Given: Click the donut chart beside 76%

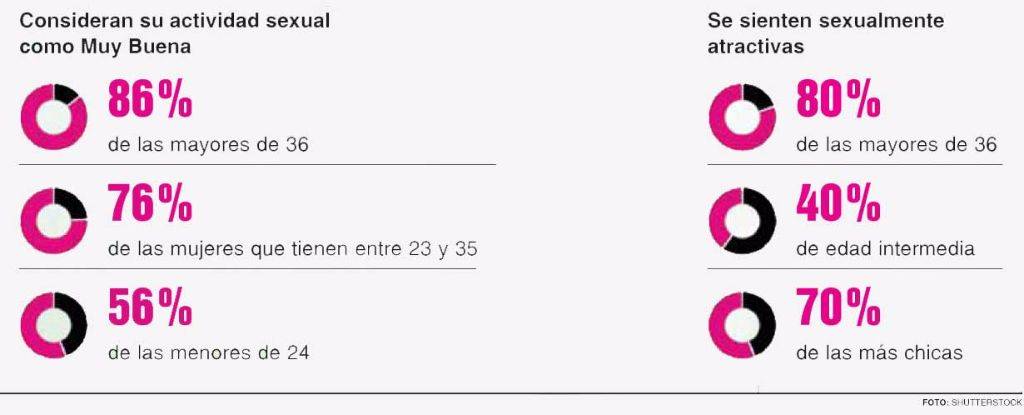Looking at the screenshot, I should (x=54, y=221).
